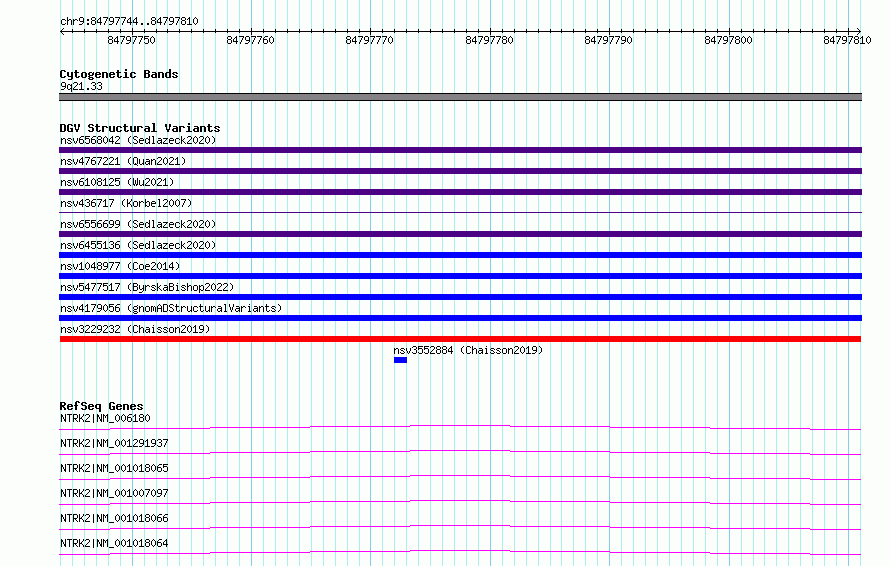Click ruler position 84797790
The width and height of the screenshot is (890, 566).
pyautogui.click(x=608, y=40)
